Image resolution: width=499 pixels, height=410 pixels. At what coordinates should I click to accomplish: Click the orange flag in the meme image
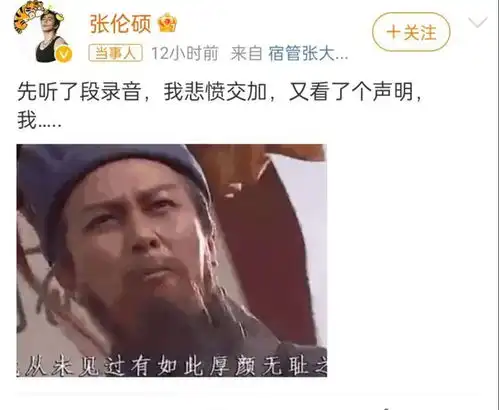(257, 167)
